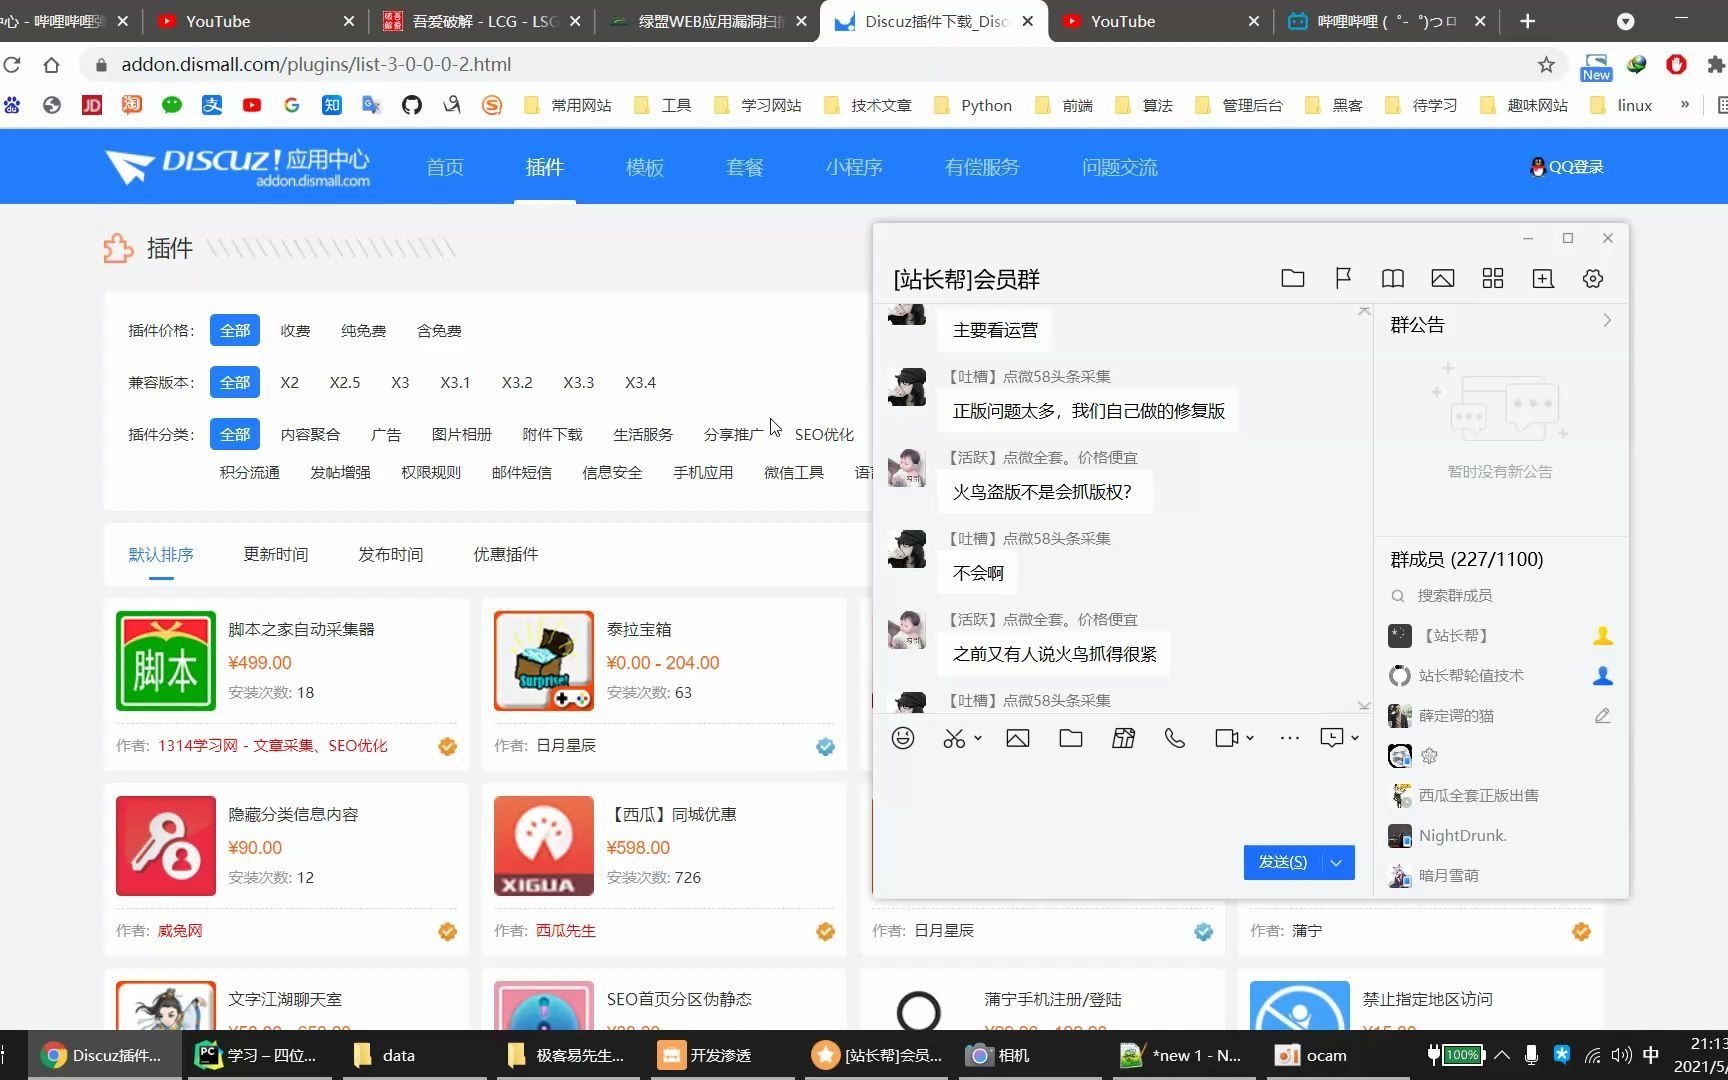1728x1080 pixels.
Task: Click the 隐藏分类信息内容 plugin thumbnail
Action: pyautogui.click(x=166, y=846)
